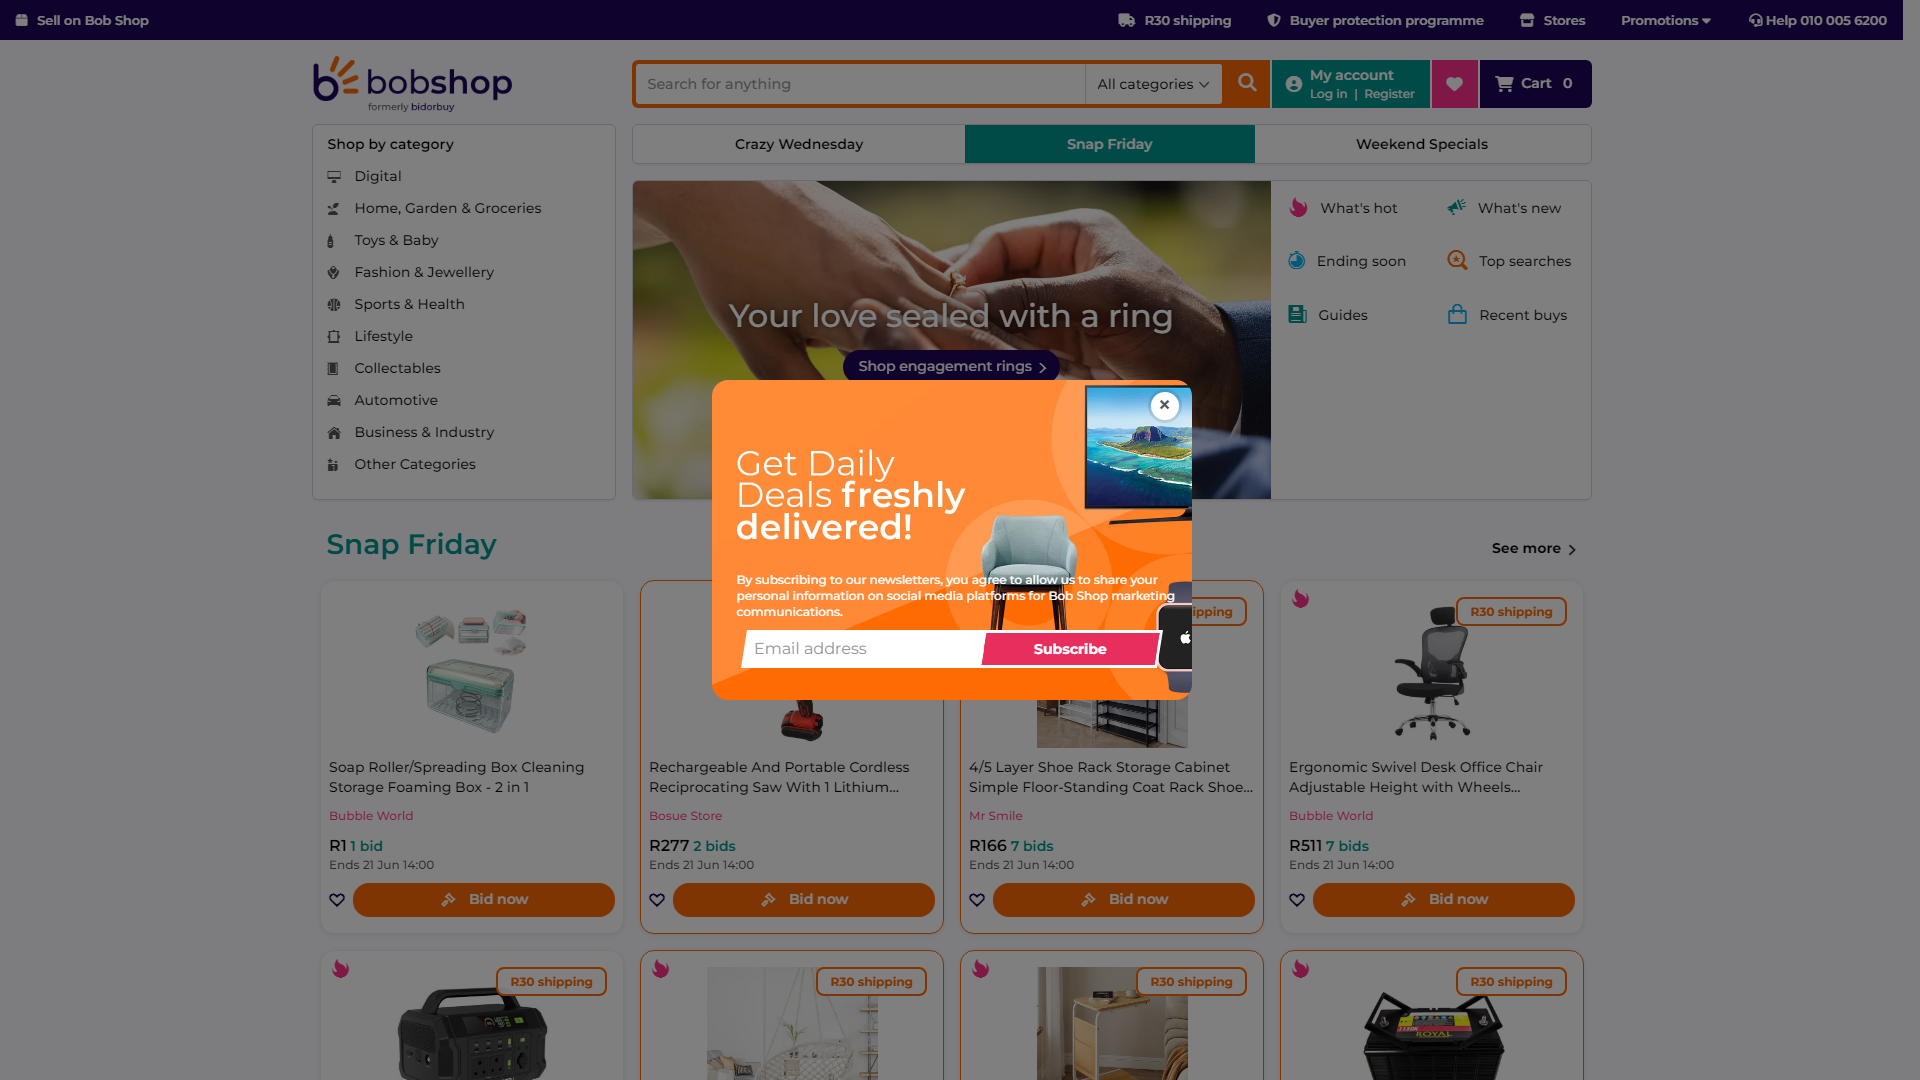Image resolution: width=1920 pixels, height=1080 pixels.
Task: Select the Weekend Specials tab
Action: tap(1422, 144)
